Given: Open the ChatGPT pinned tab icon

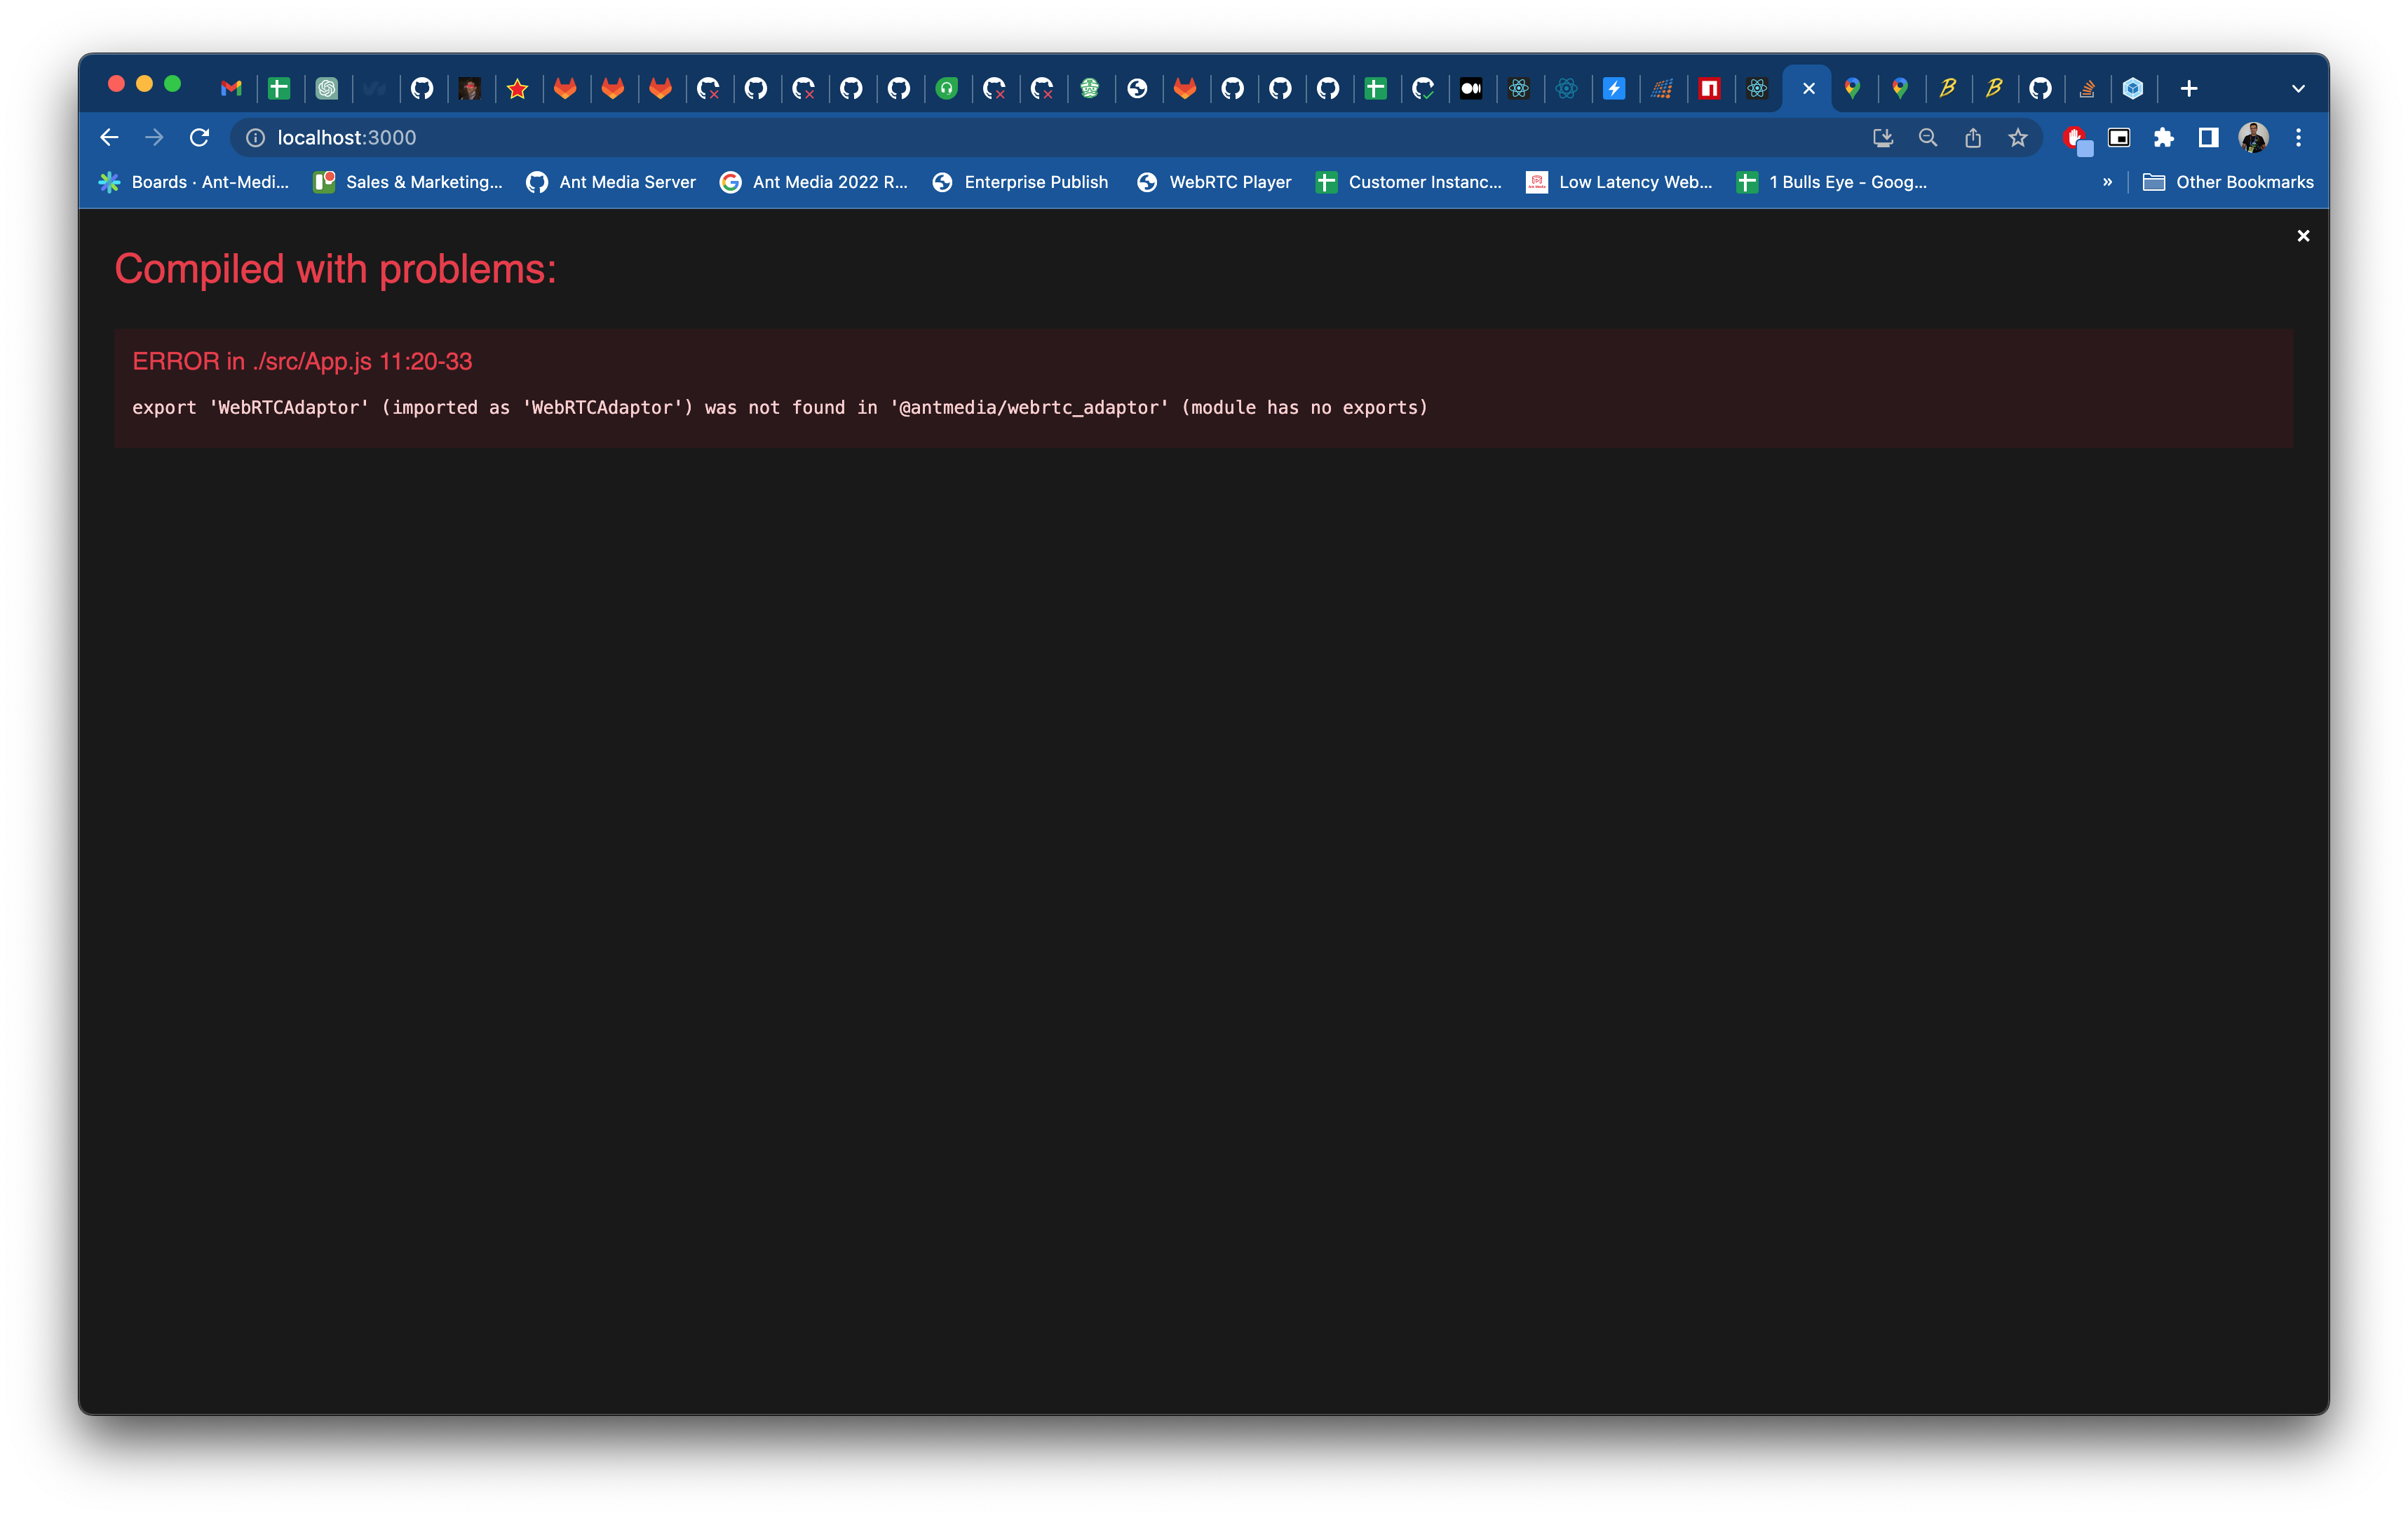Looking at the screenshot, I should coord(328,88).
